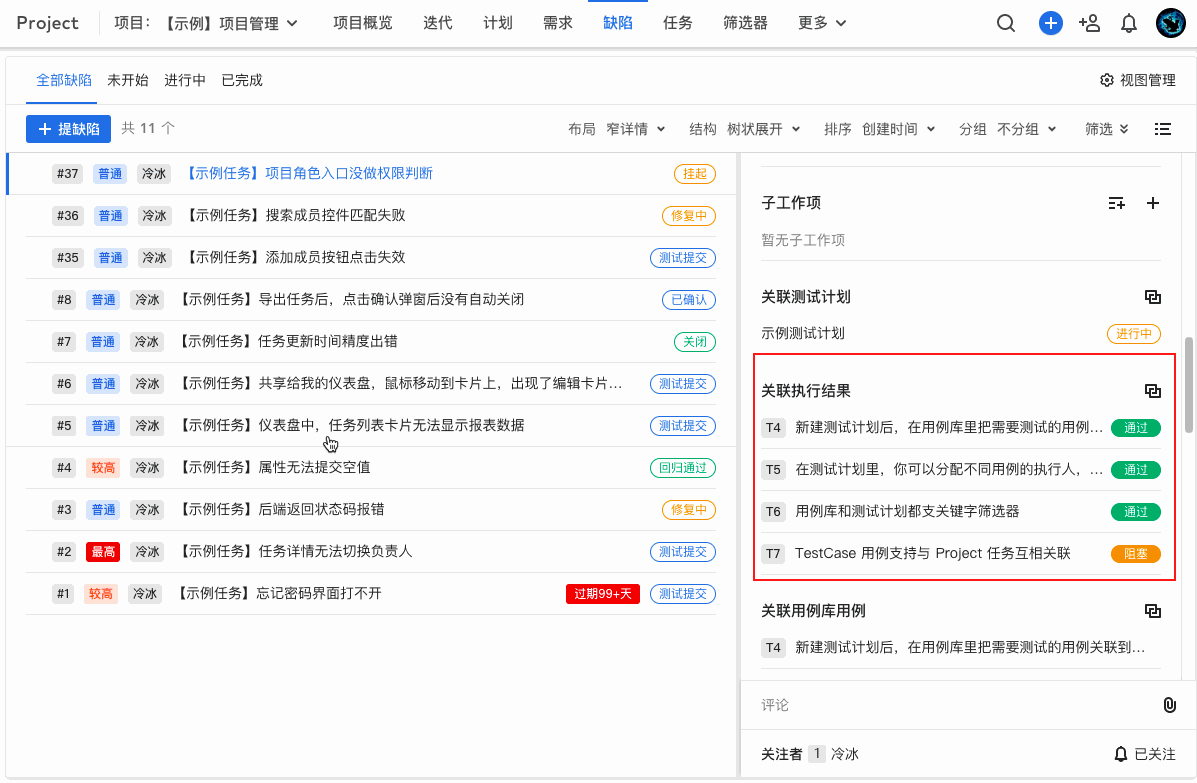Click the Project logo text

pyautogui.click(x=47, y=23)
